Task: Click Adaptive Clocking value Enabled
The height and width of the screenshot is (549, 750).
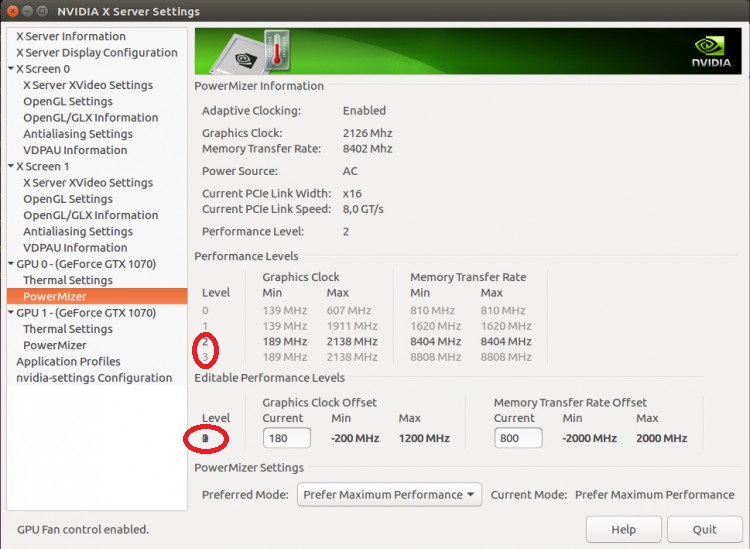Action: click(364, 110)
